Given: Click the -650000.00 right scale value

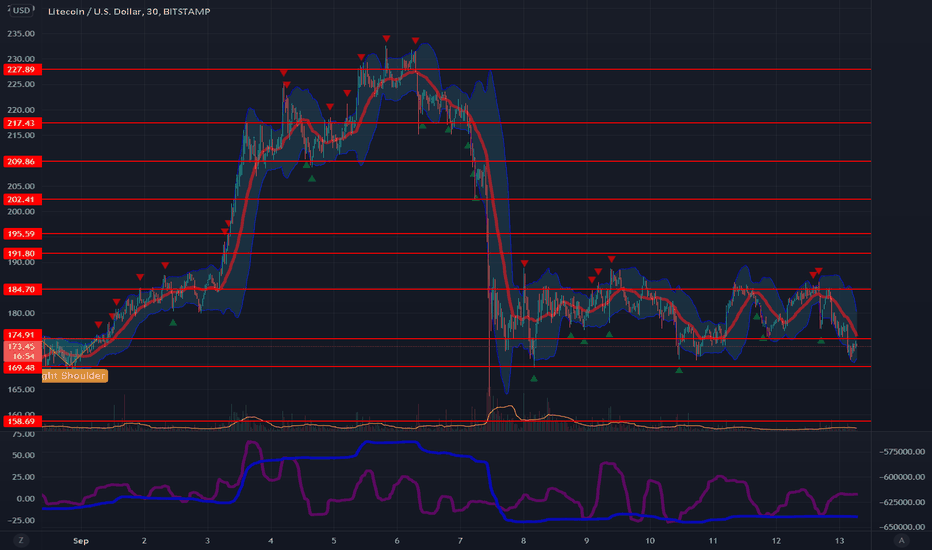Looking at the screenshot, I should tap(902, 527).
